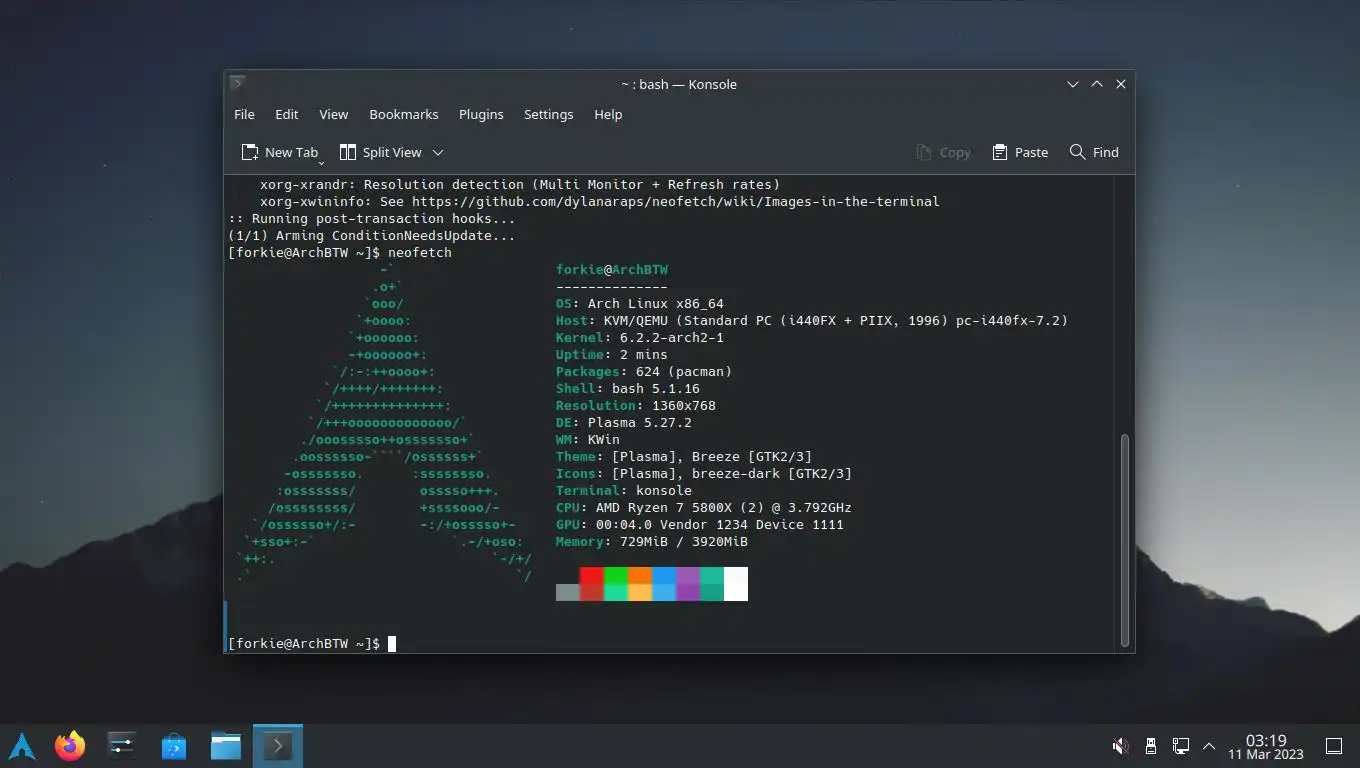Open the Help menu
Image resolution: width=1360 pixels, height=768 pixels.
pyautogui.click(x=608, y=114)
